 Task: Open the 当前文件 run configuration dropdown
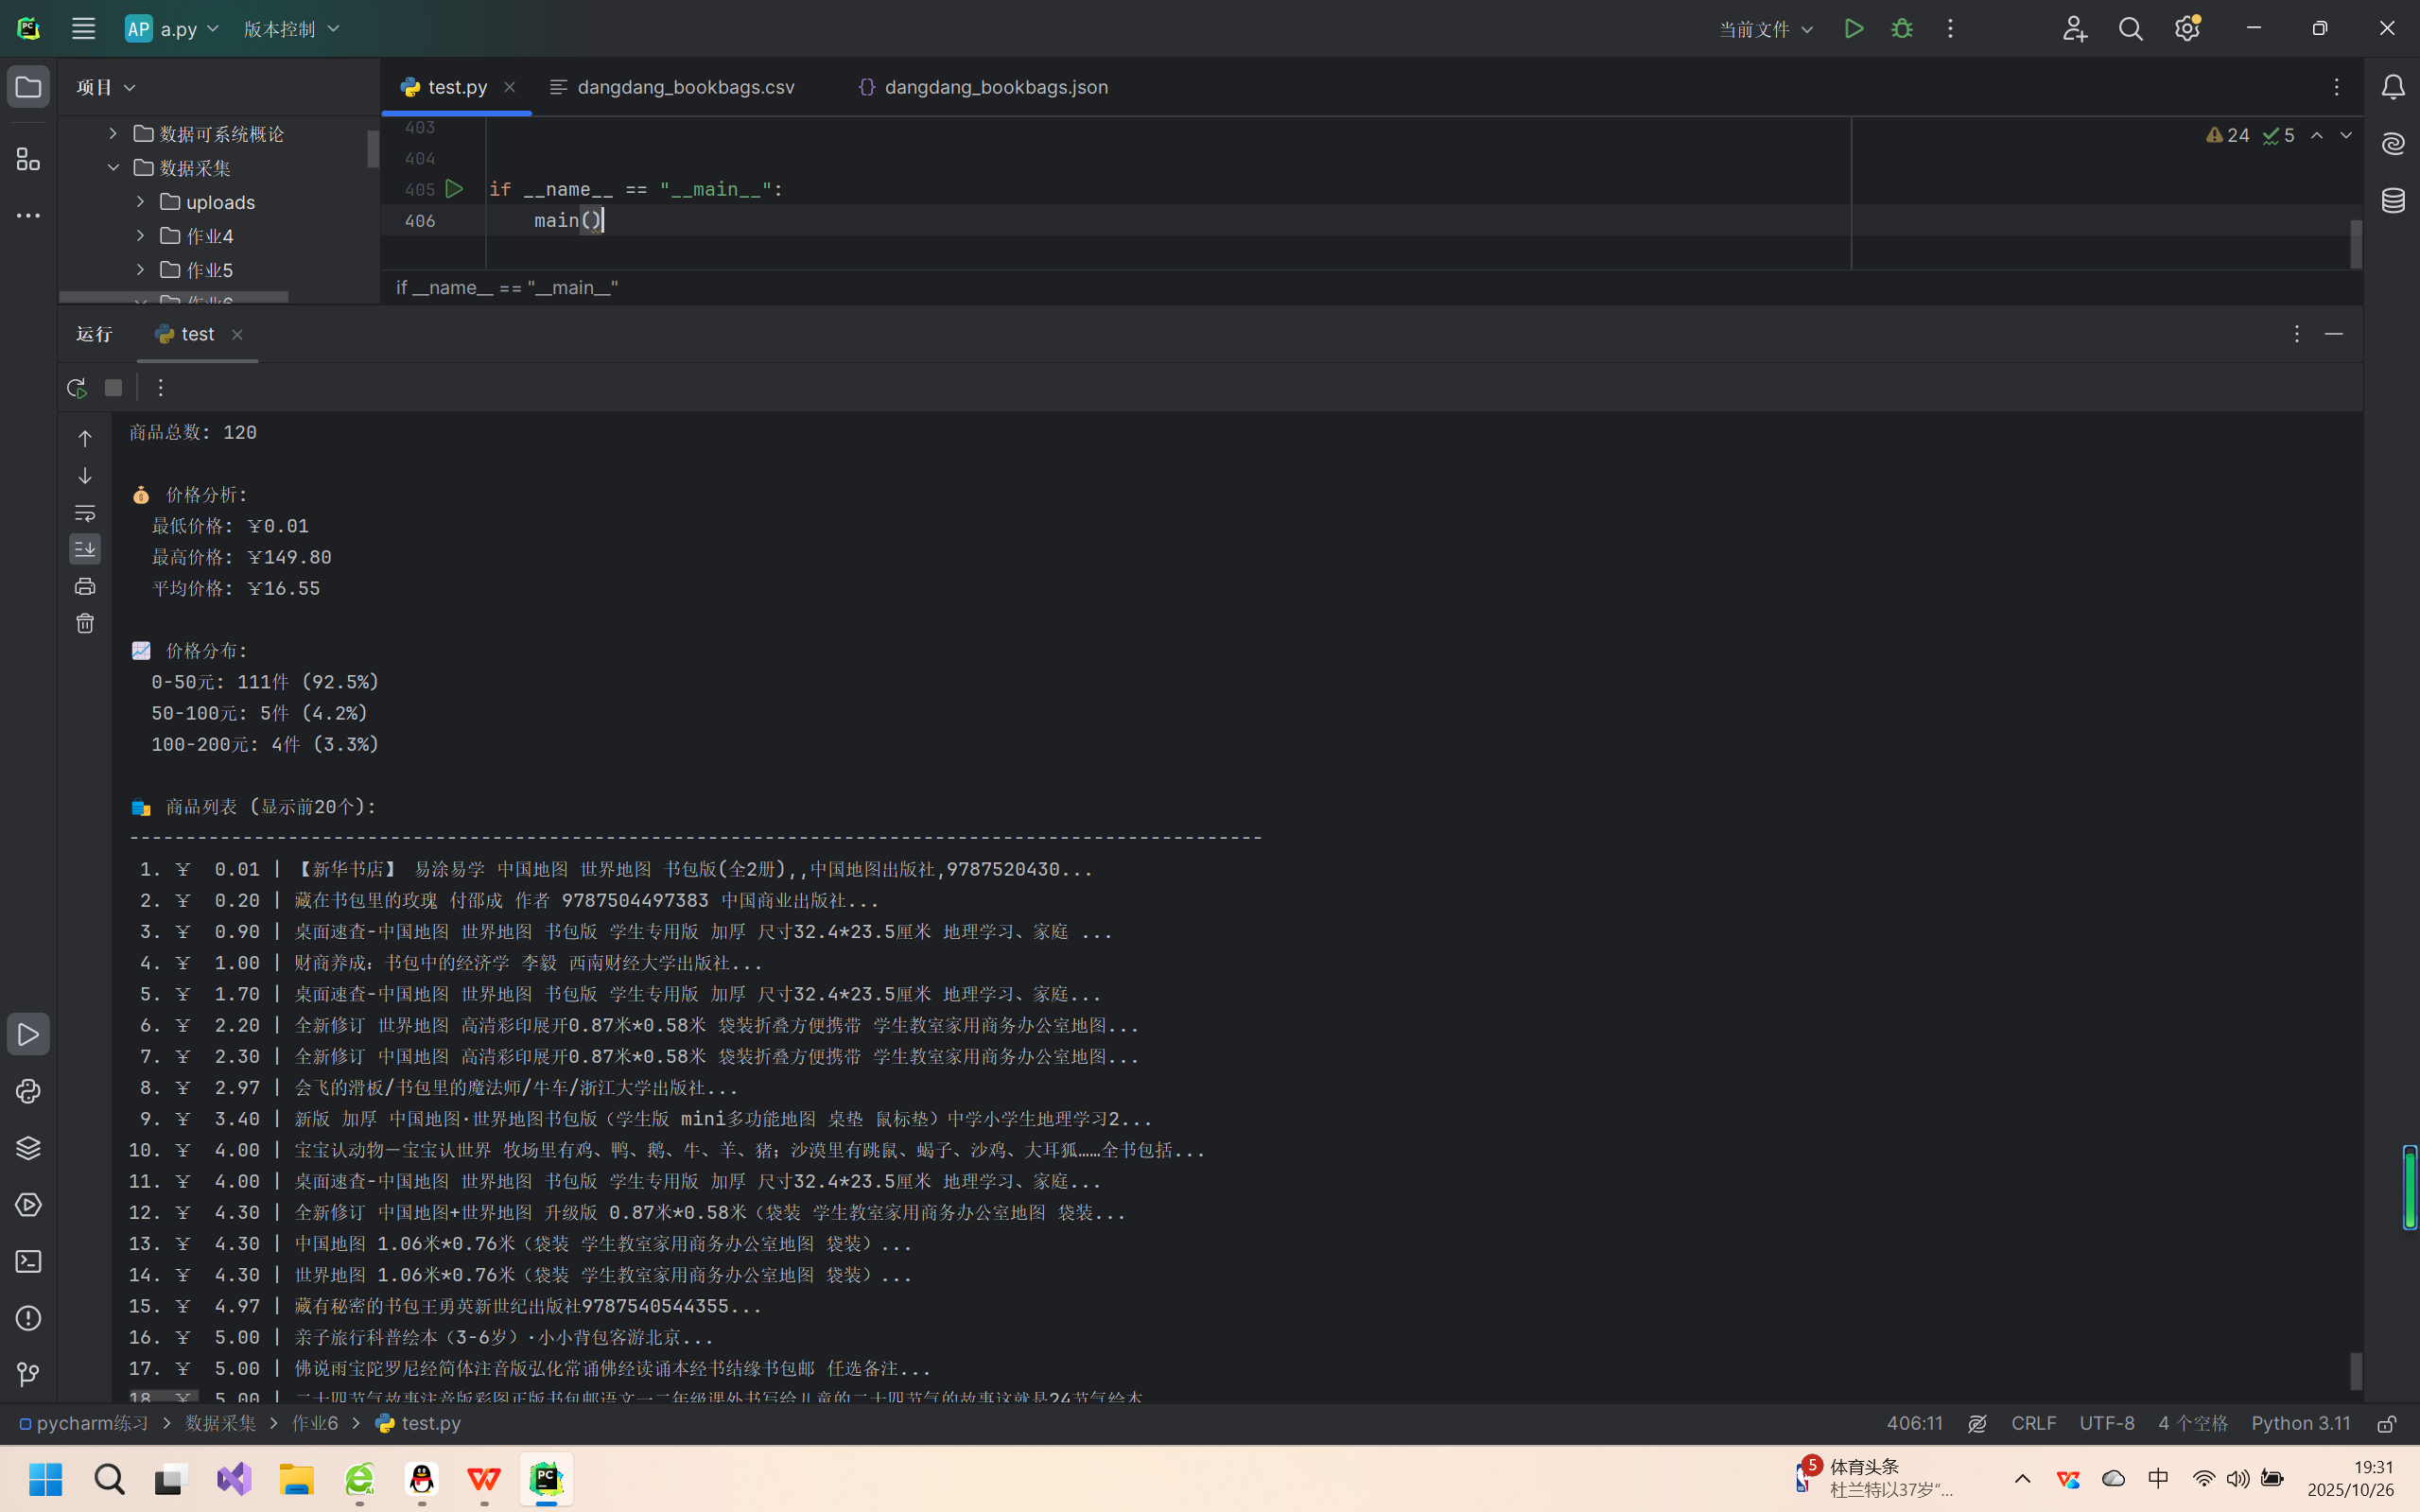click(x=1766, y=29)
